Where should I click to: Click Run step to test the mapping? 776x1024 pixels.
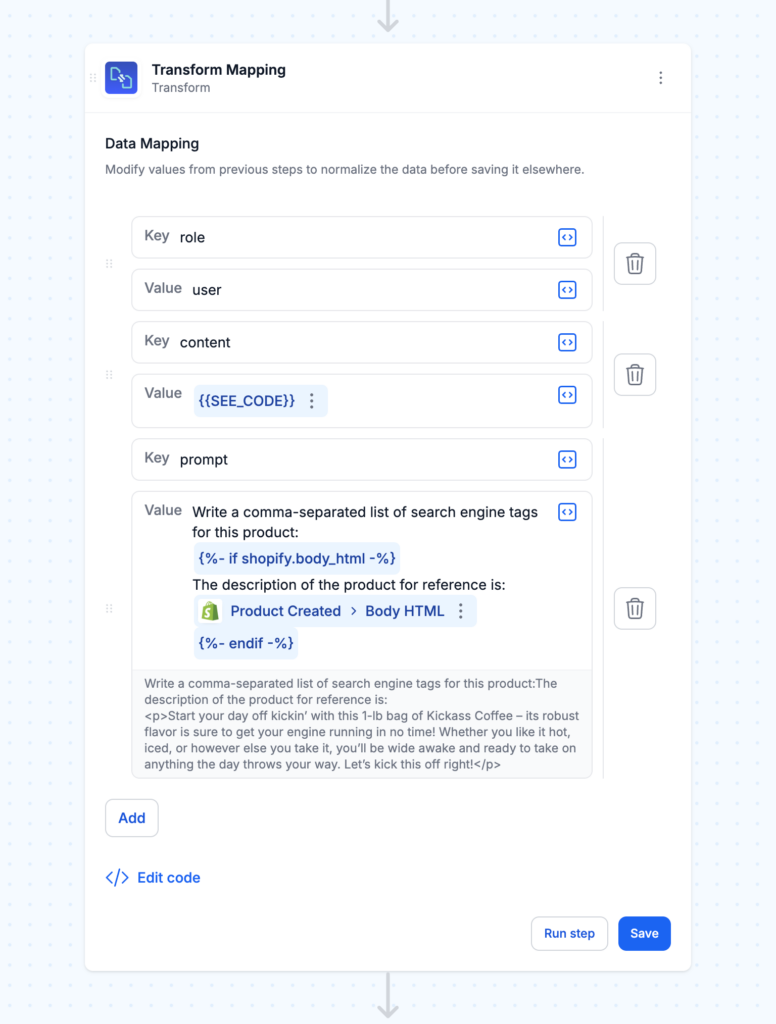(569, 933)
